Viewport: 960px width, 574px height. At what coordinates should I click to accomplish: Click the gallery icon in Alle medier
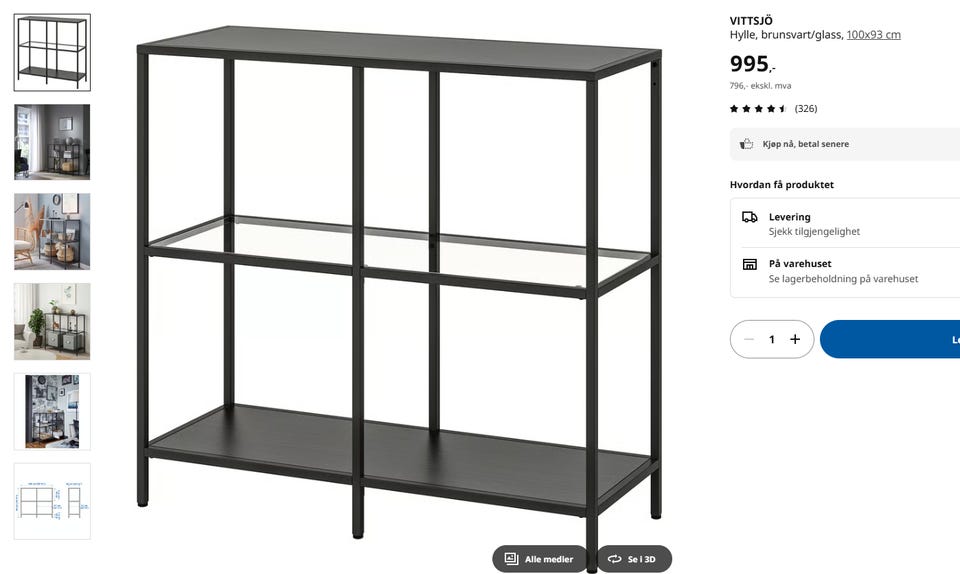511,559
